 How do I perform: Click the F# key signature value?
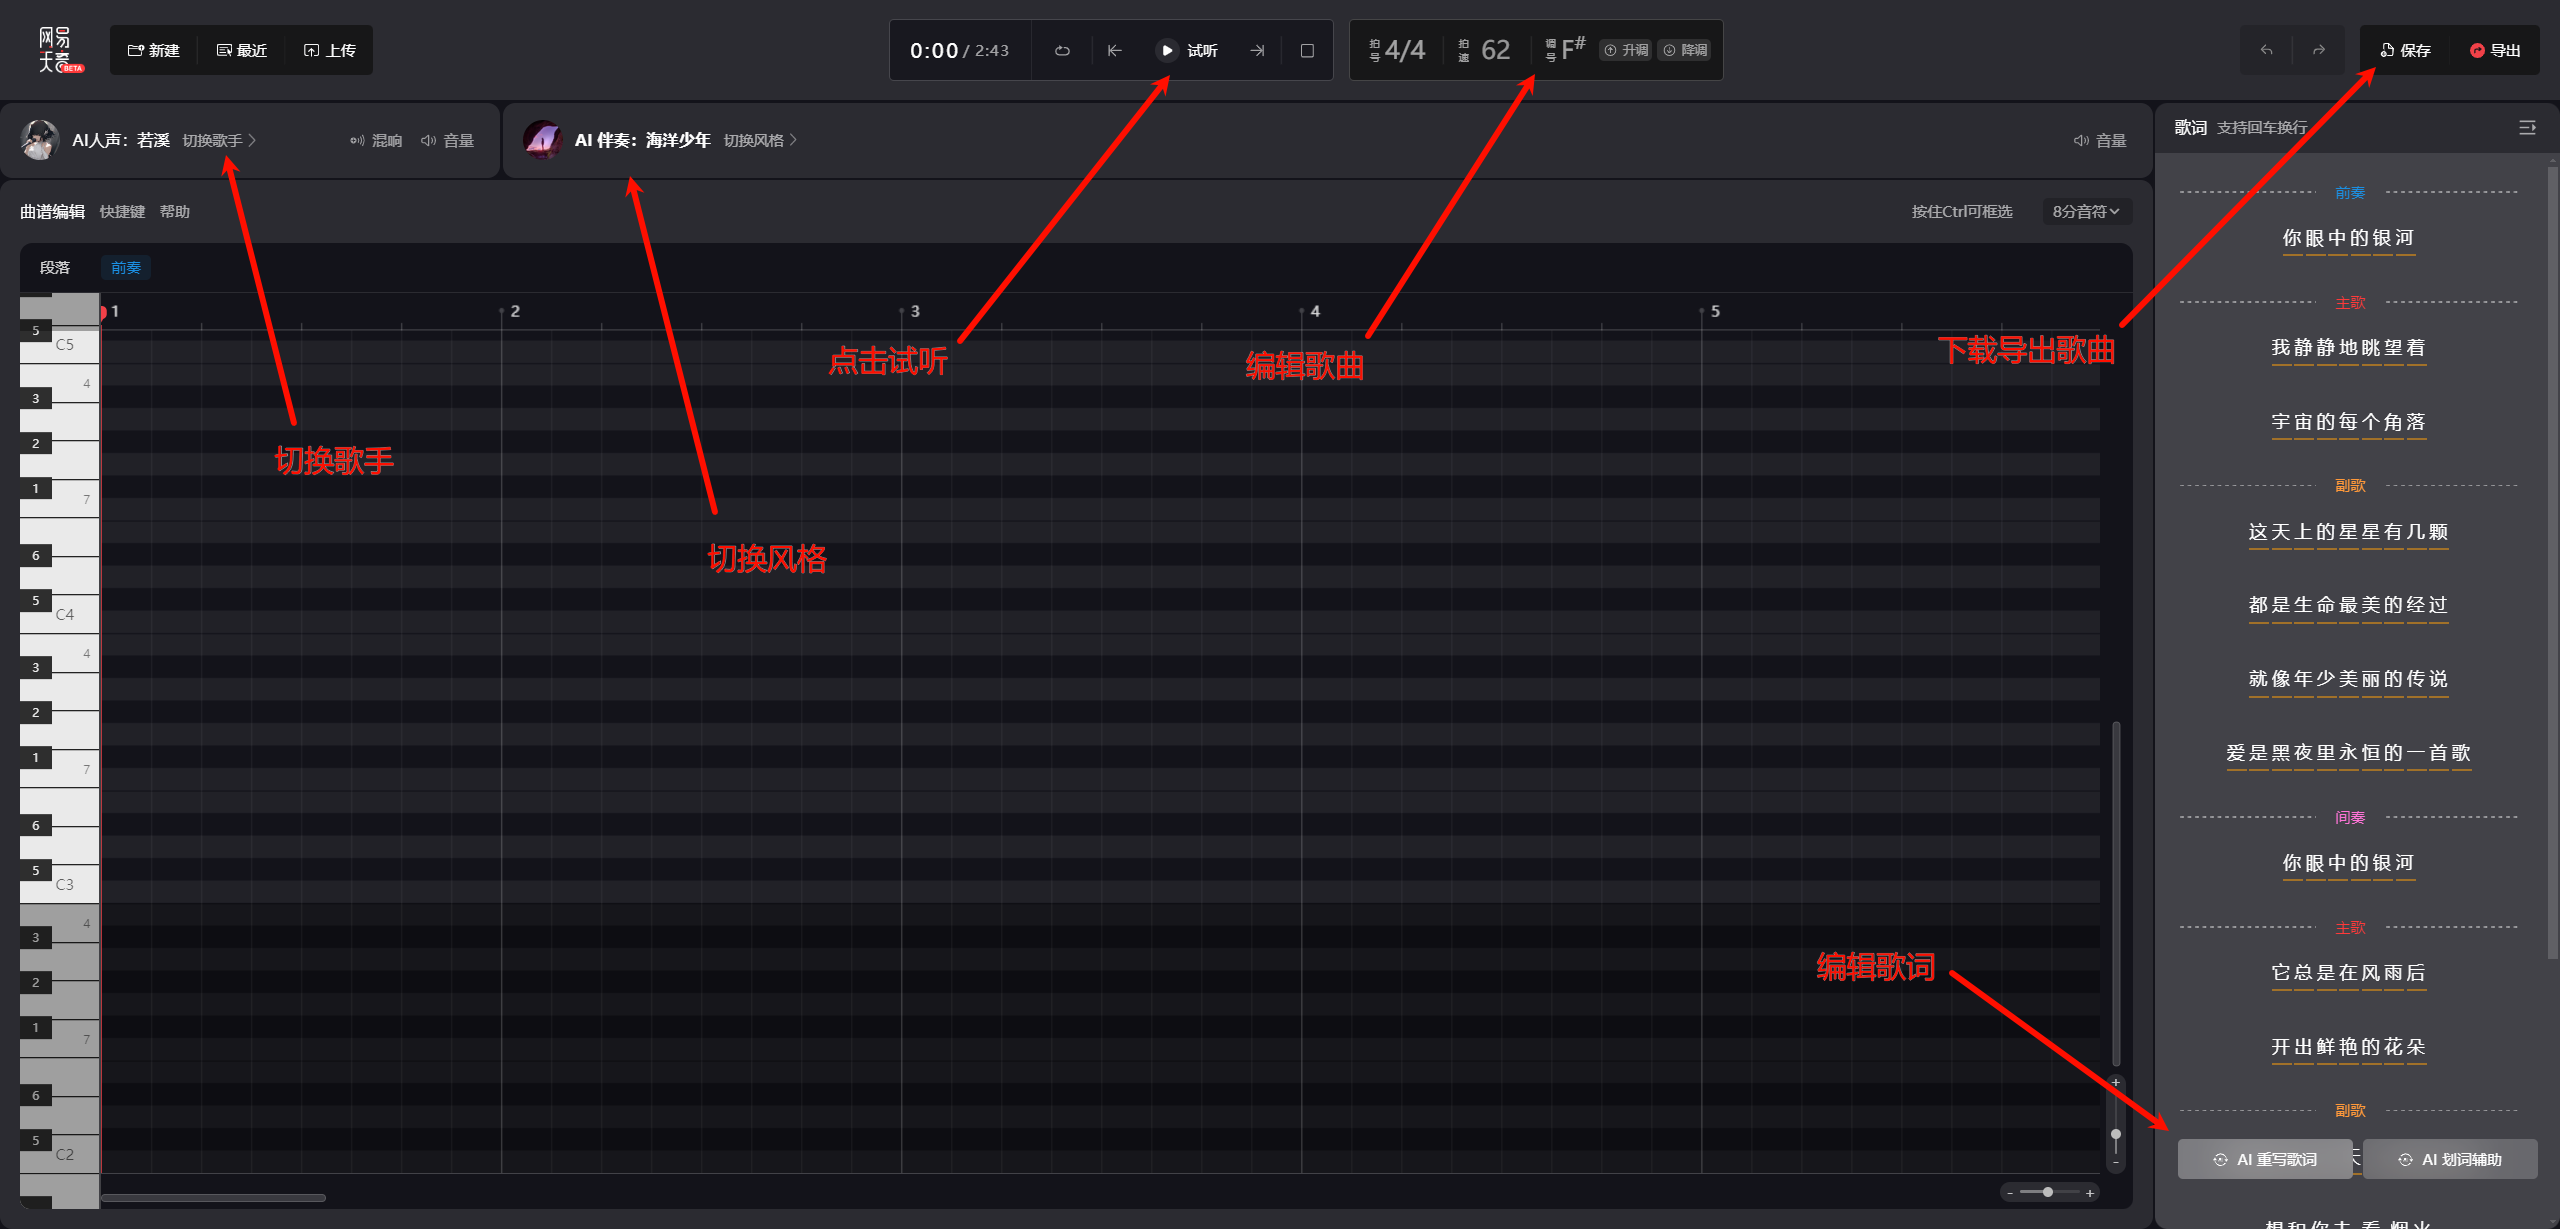coord(1573,48)
